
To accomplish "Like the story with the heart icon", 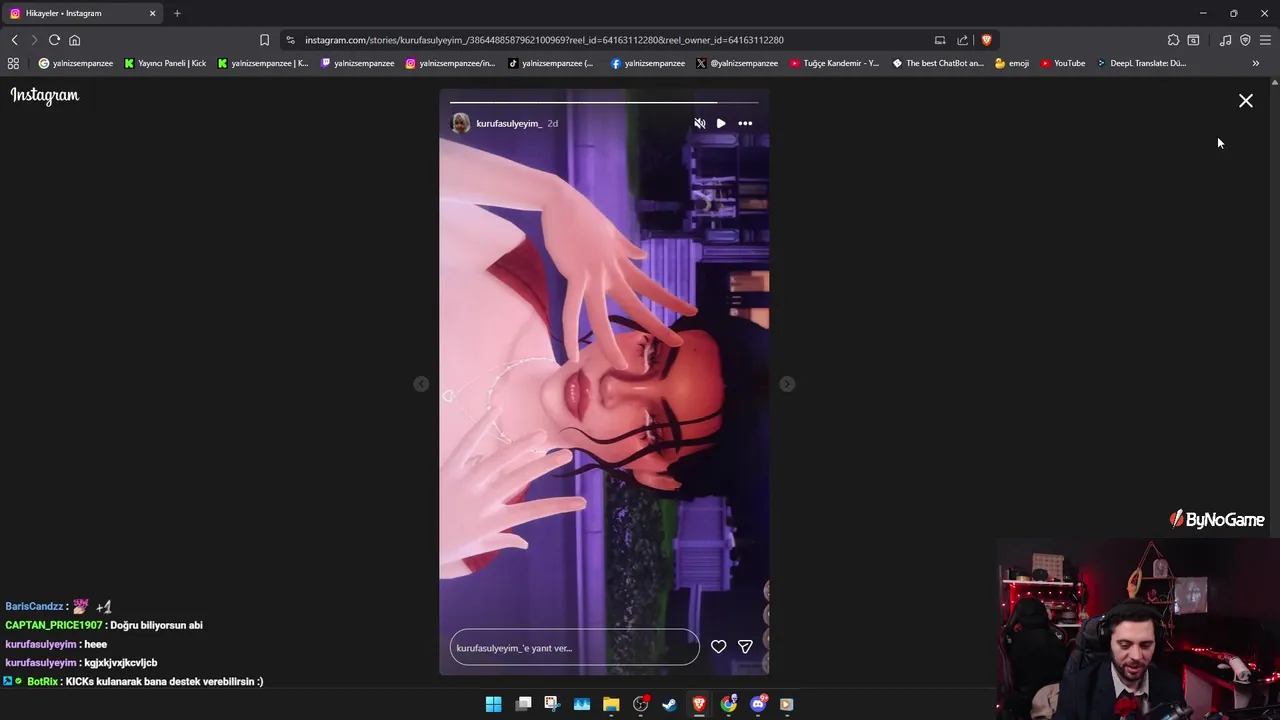I will pos(718,647).
